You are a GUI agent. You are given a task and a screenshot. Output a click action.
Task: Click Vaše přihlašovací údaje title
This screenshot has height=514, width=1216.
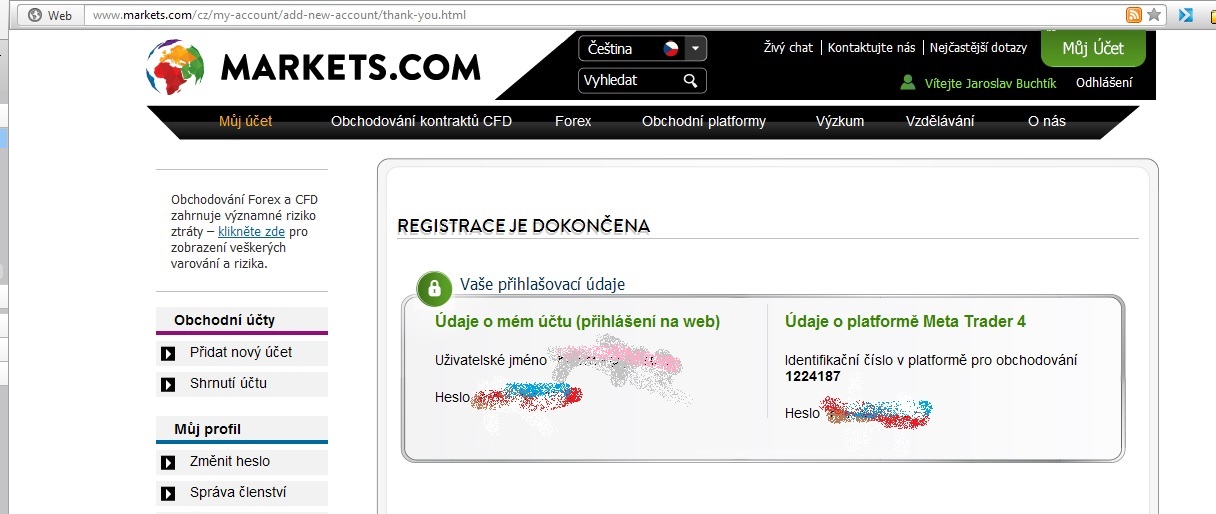coord(542,284)
